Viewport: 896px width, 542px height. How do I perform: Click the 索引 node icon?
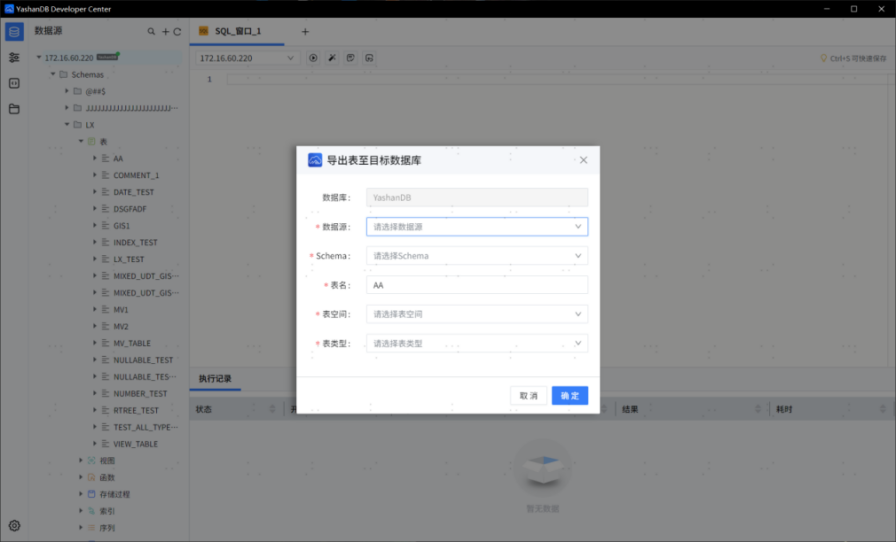click(91, 511)
